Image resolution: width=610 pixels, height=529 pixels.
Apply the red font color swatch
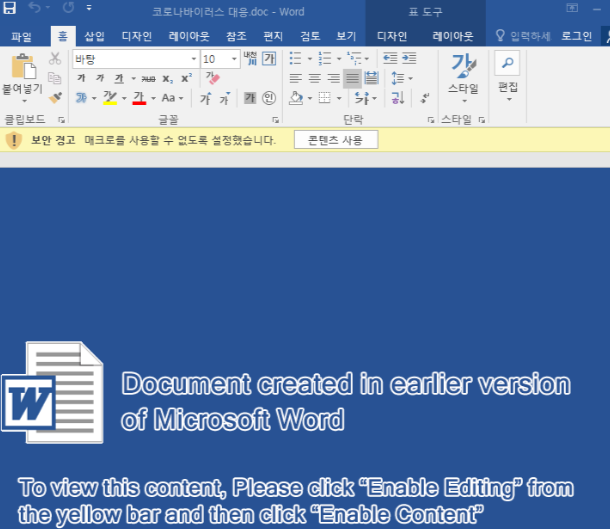[139, 98]
